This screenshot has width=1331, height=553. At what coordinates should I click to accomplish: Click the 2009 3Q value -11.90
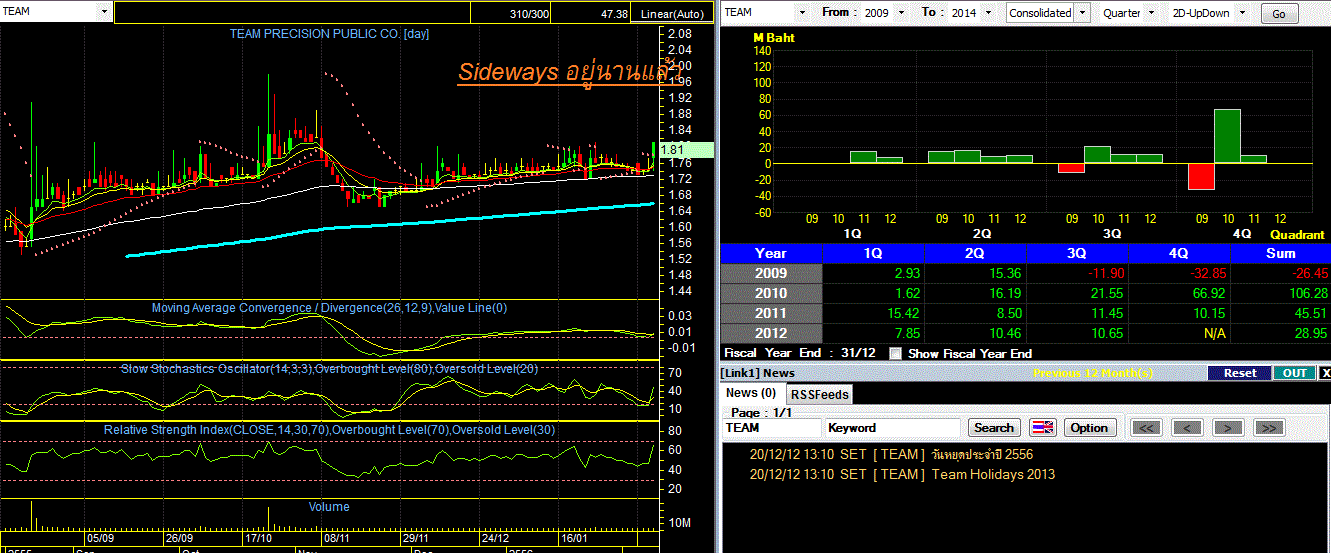tap(1103, 273)
